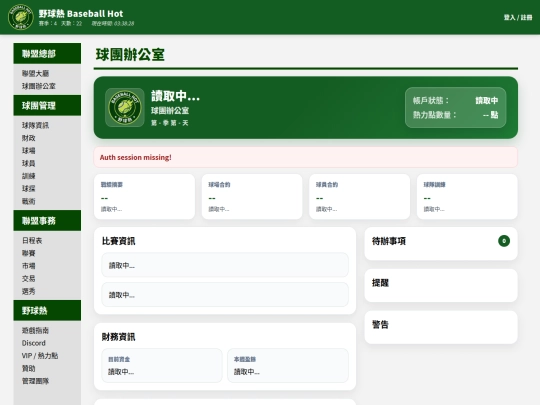Image resolution: width=540 pixels, height=405 pixels.
Task: Click the 球員合約 summary card
Action: point(360,196)
